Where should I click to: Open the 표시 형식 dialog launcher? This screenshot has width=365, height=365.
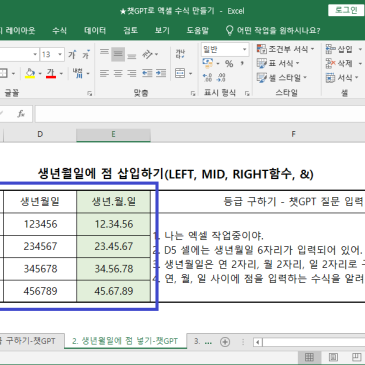click(247, 94)
